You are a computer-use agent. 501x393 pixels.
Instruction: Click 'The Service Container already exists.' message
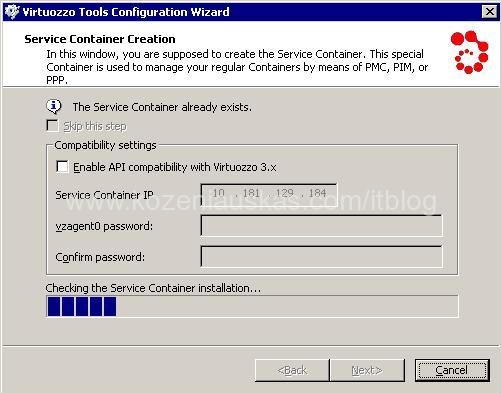pos(162,107)
